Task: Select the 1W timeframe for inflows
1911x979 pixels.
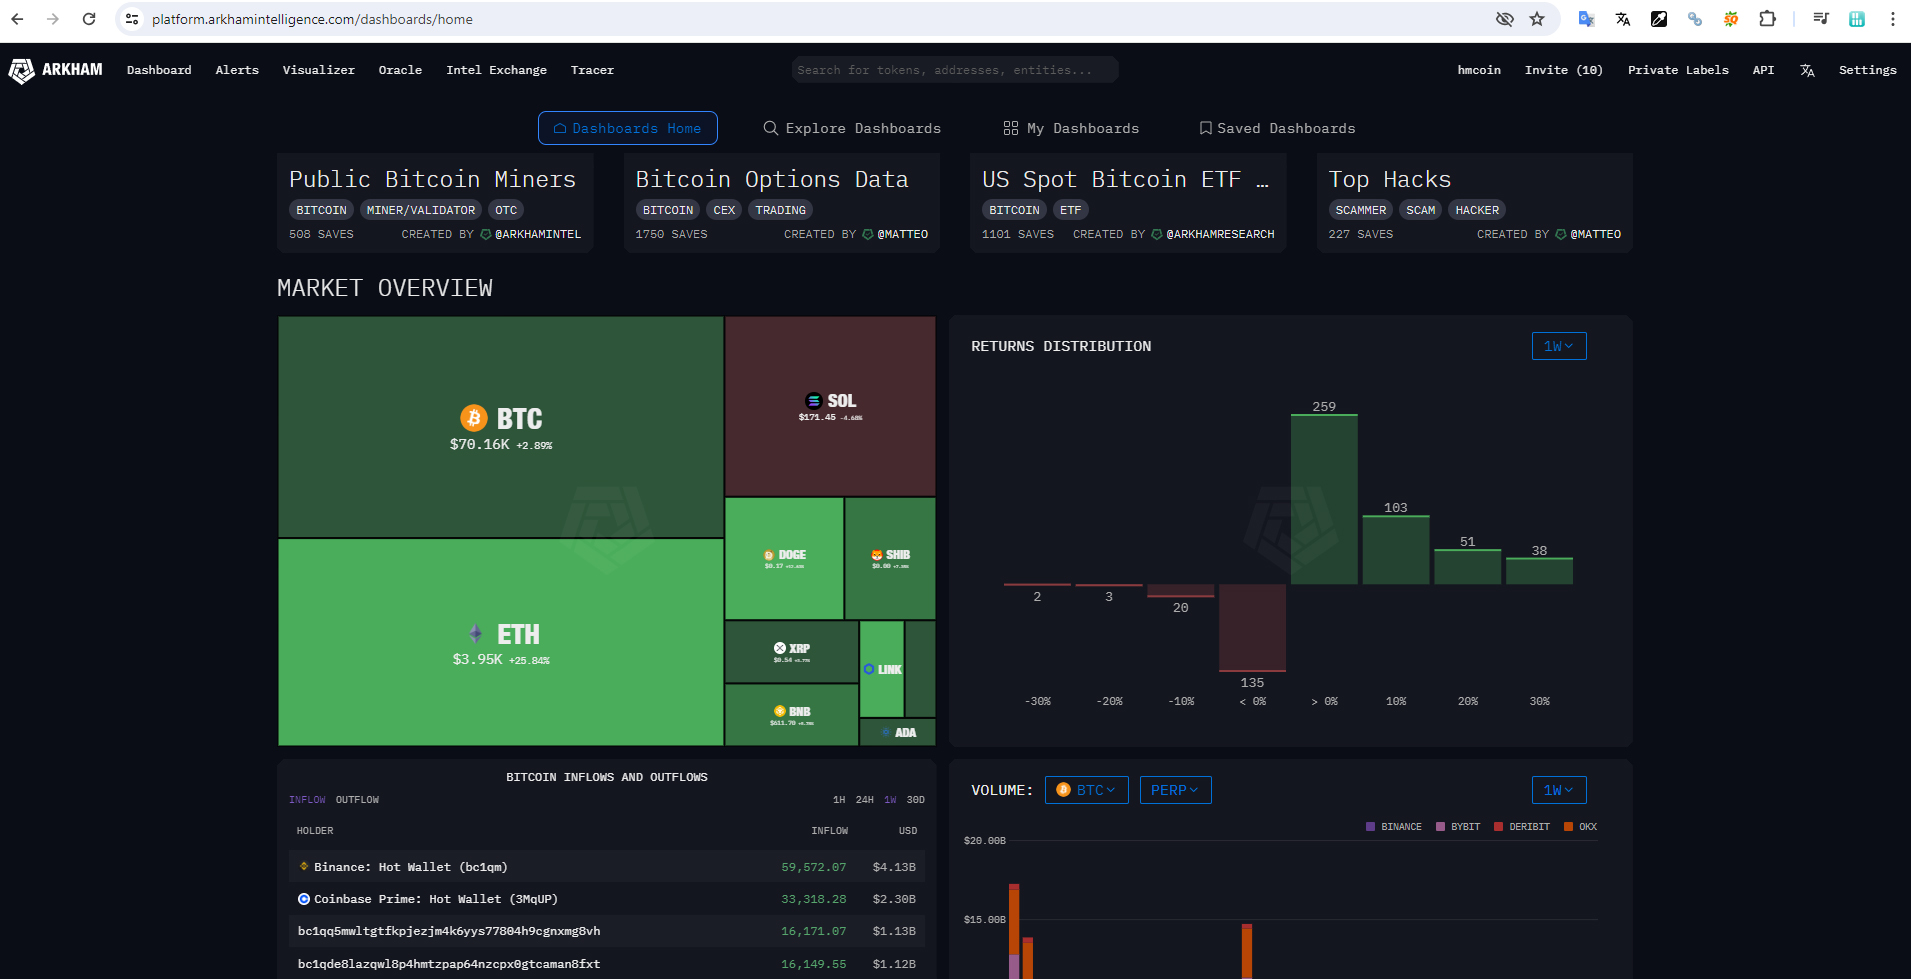Action: (x=890, y=800)
